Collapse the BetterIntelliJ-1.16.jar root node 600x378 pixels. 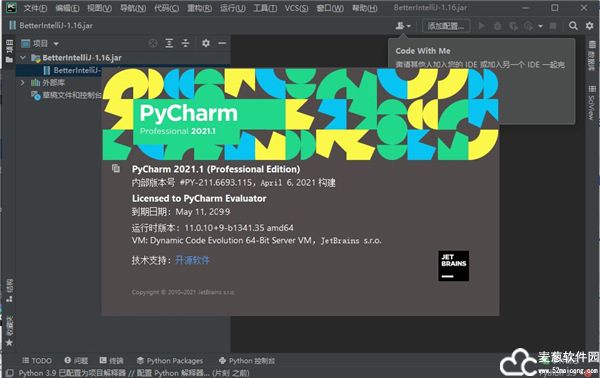click(x=23, y=58)
